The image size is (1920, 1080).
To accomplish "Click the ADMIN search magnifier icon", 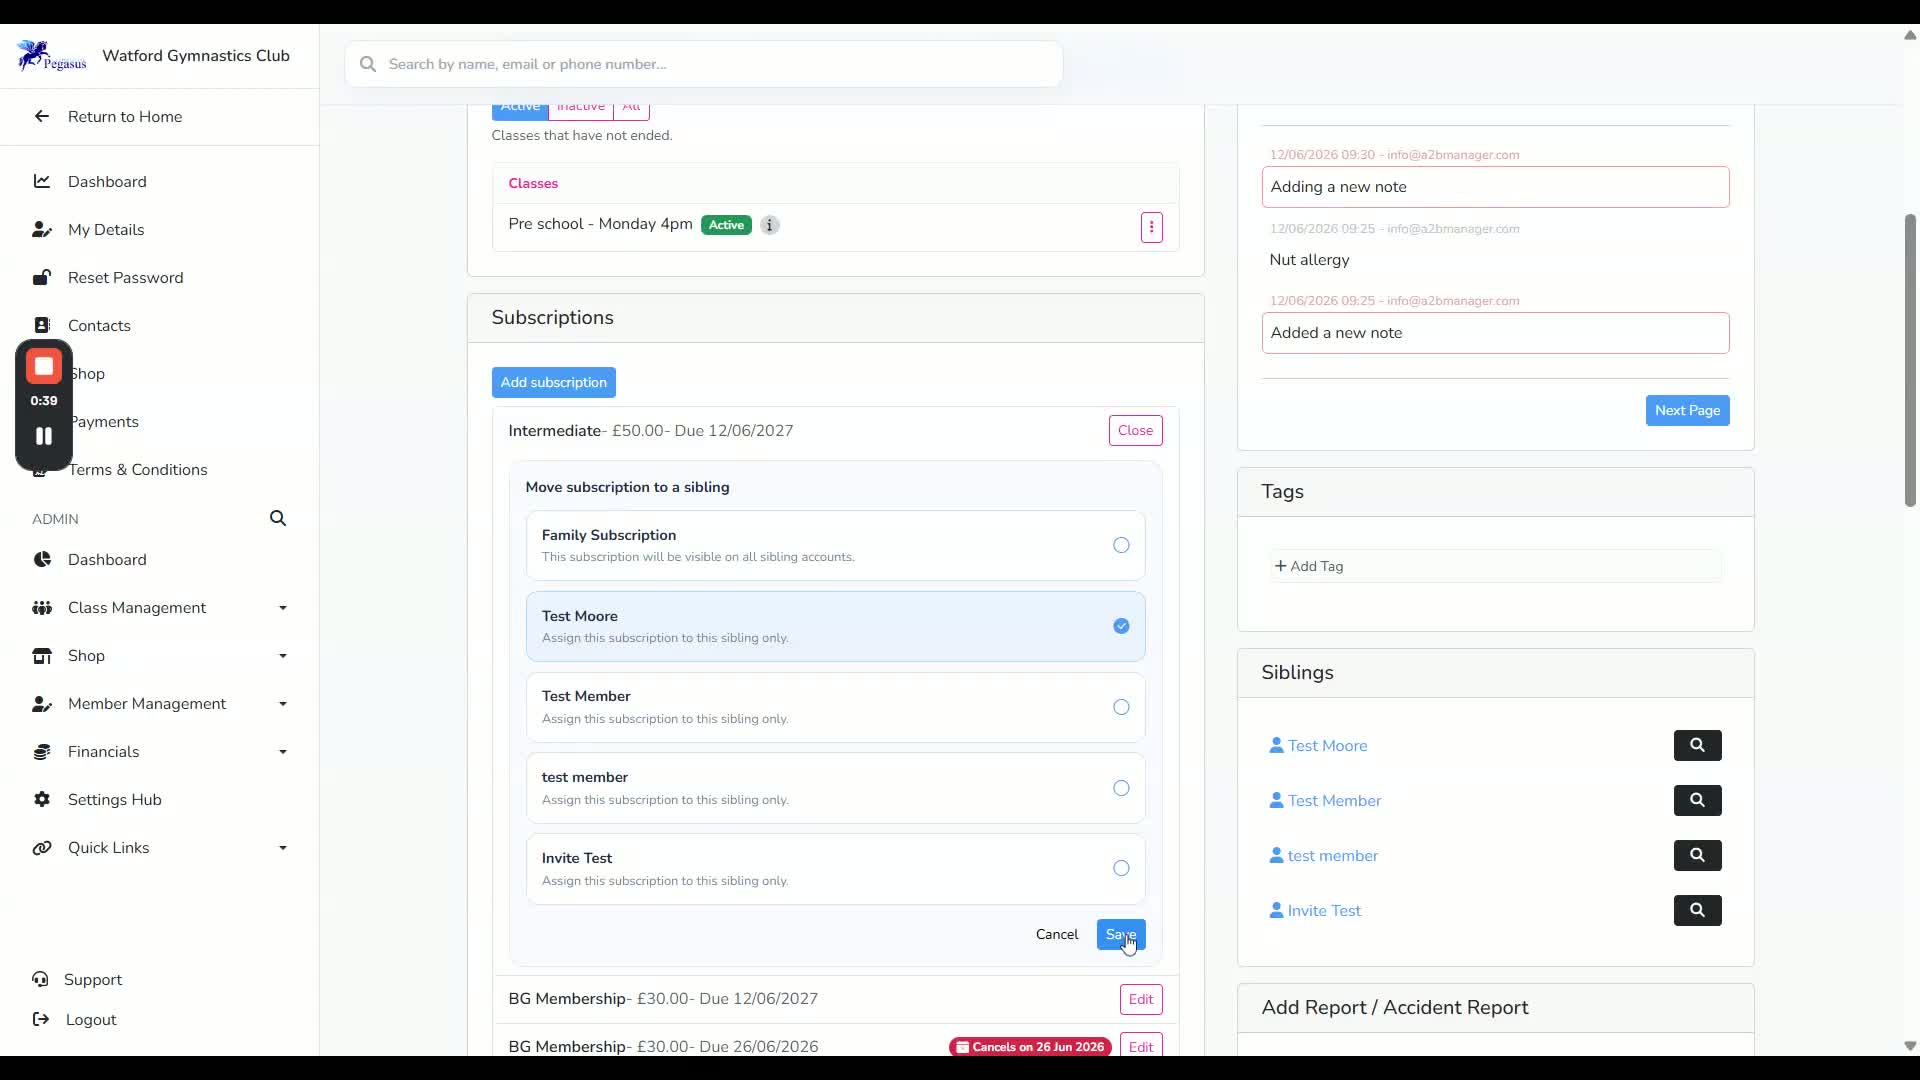I will click(278, 518).
